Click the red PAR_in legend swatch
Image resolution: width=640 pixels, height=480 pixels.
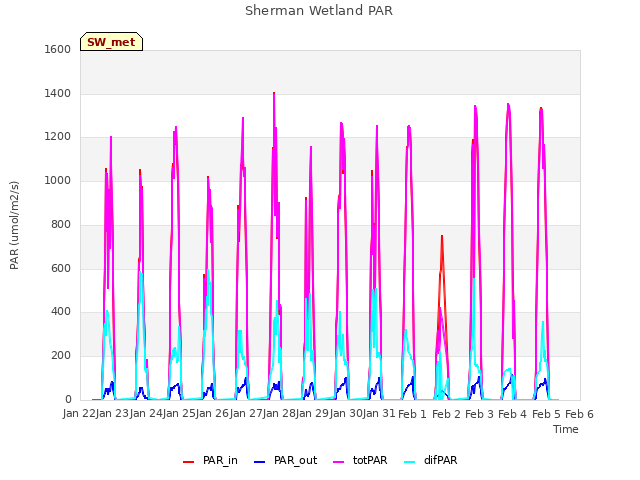point(188,462)
